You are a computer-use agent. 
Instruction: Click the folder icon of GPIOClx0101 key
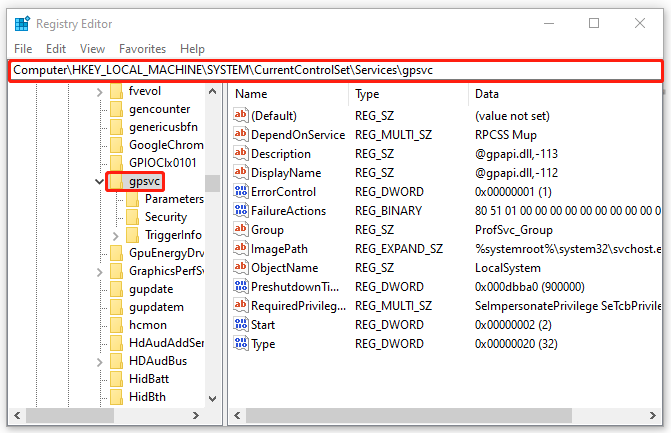click(x=116, y=163)
